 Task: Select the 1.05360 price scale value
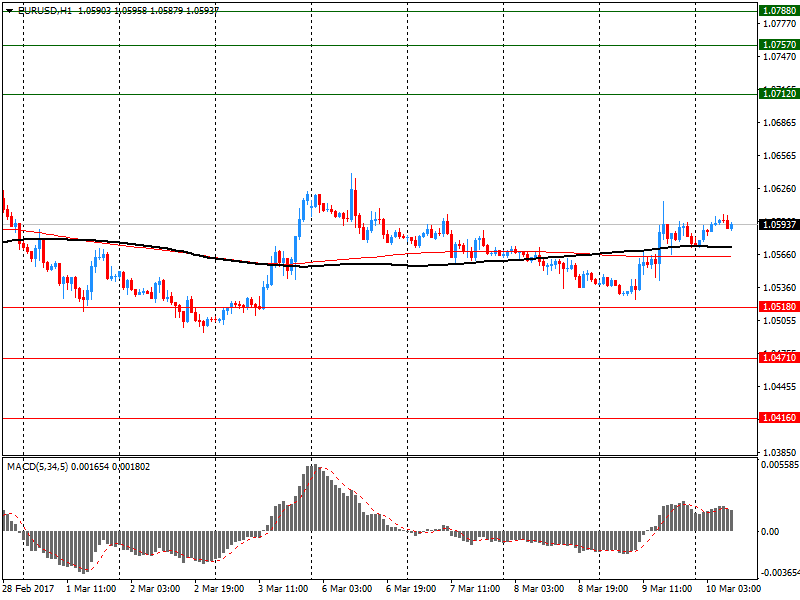[780, 288]
